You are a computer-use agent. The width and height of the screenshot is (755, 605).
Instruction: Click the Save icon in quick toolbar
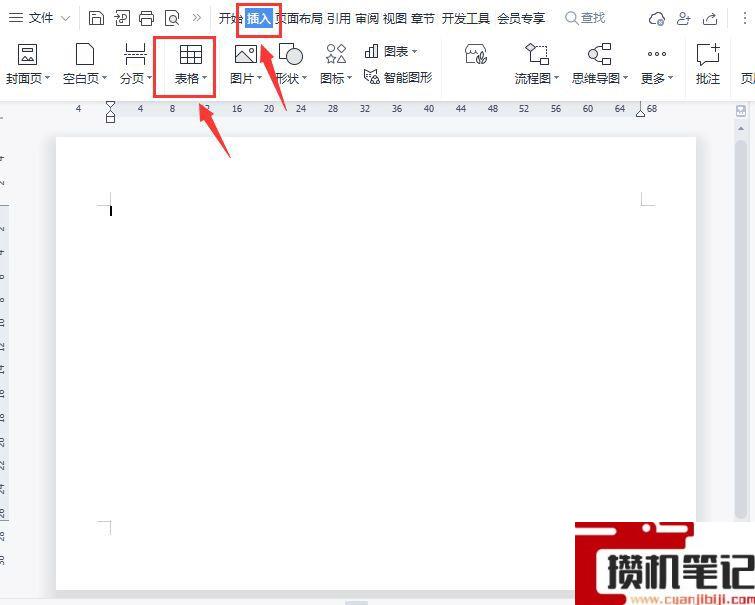(96, 18)
